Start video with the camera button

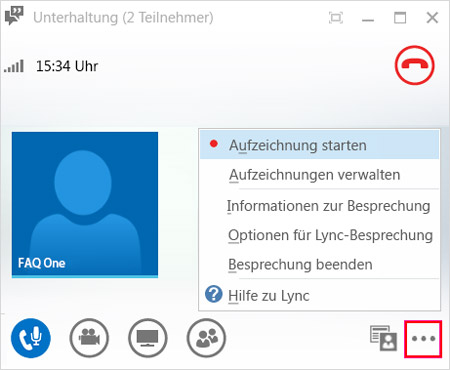tap(89, 338)
